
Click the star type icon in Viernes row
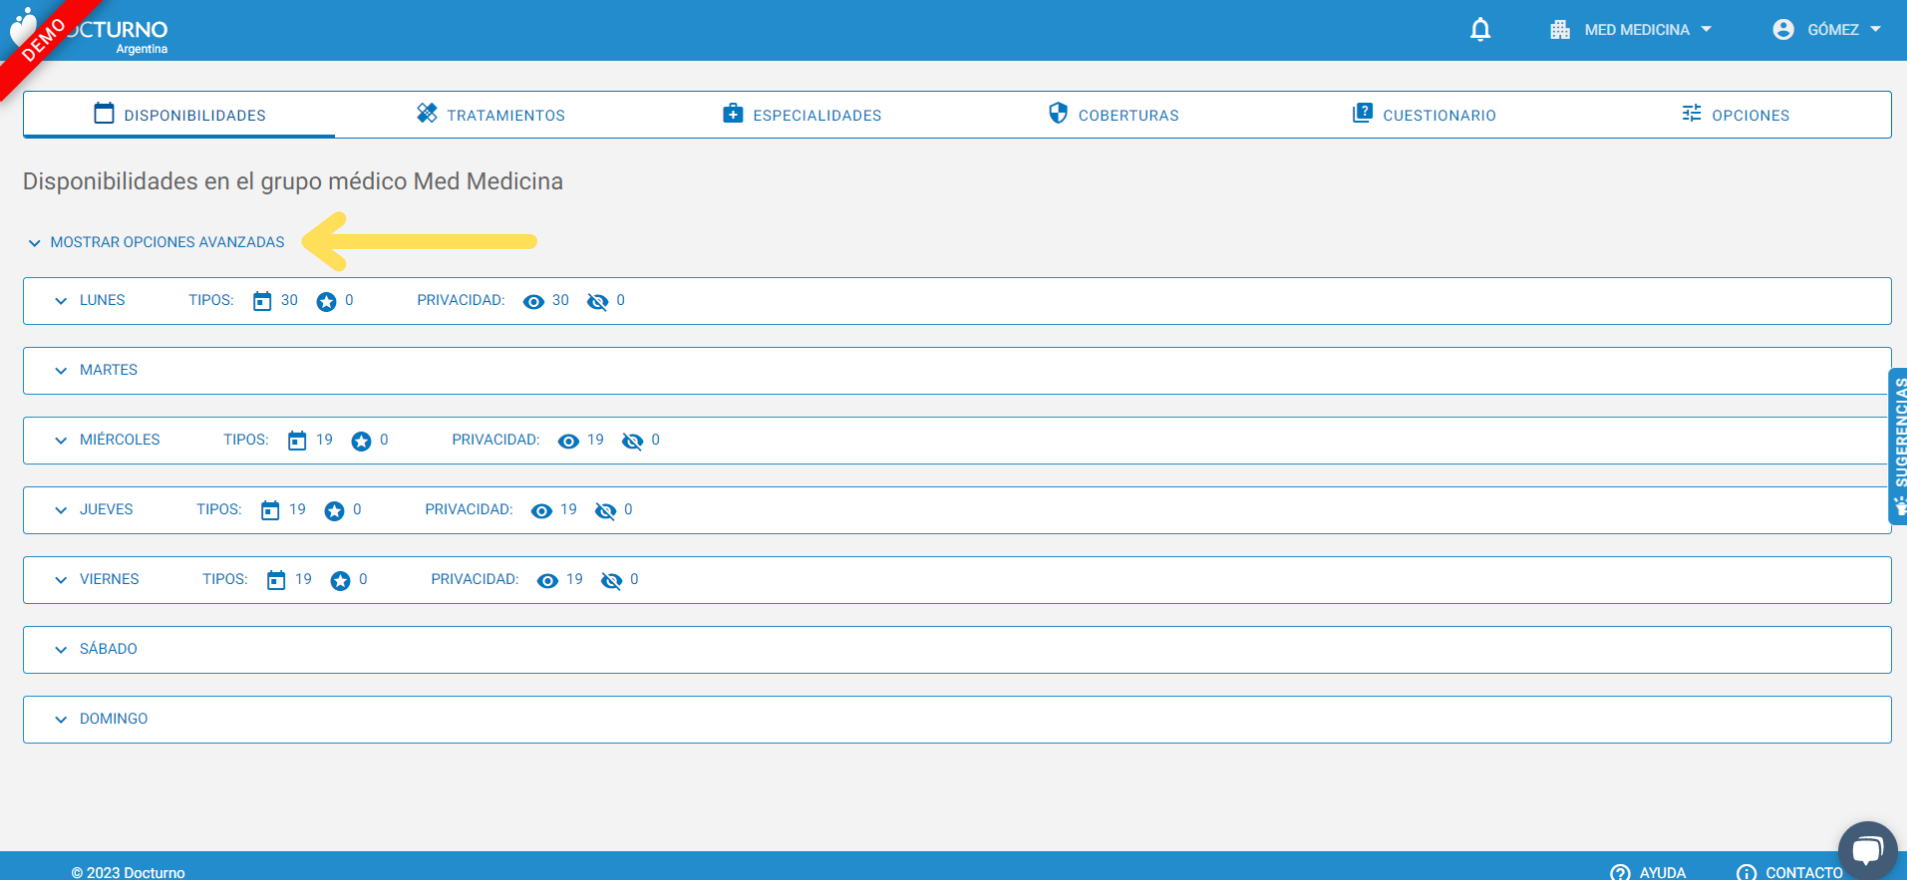pos(340,580)
